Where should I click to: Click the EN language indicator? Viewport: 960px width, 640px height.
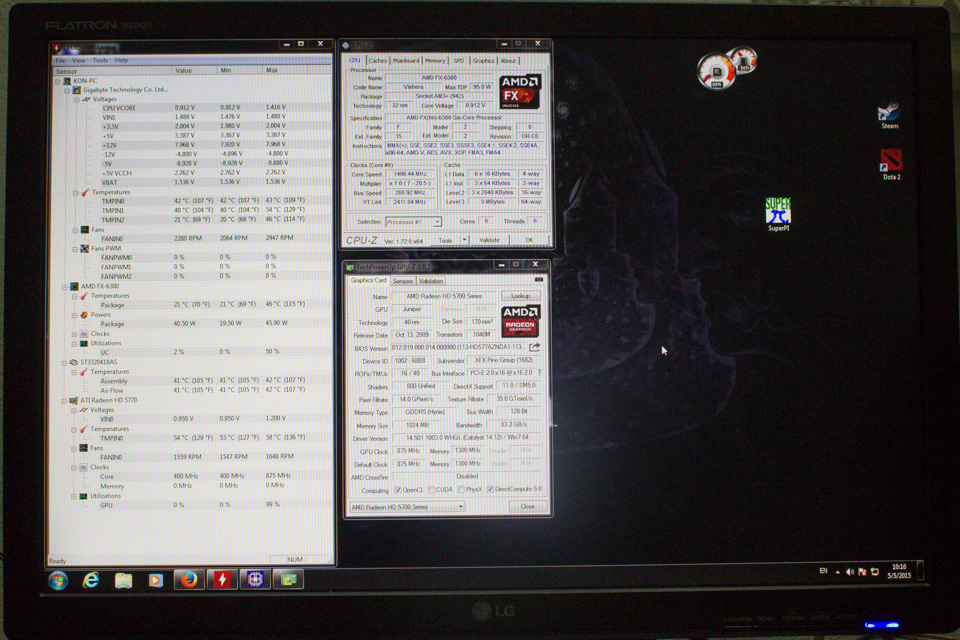[823, 571]
